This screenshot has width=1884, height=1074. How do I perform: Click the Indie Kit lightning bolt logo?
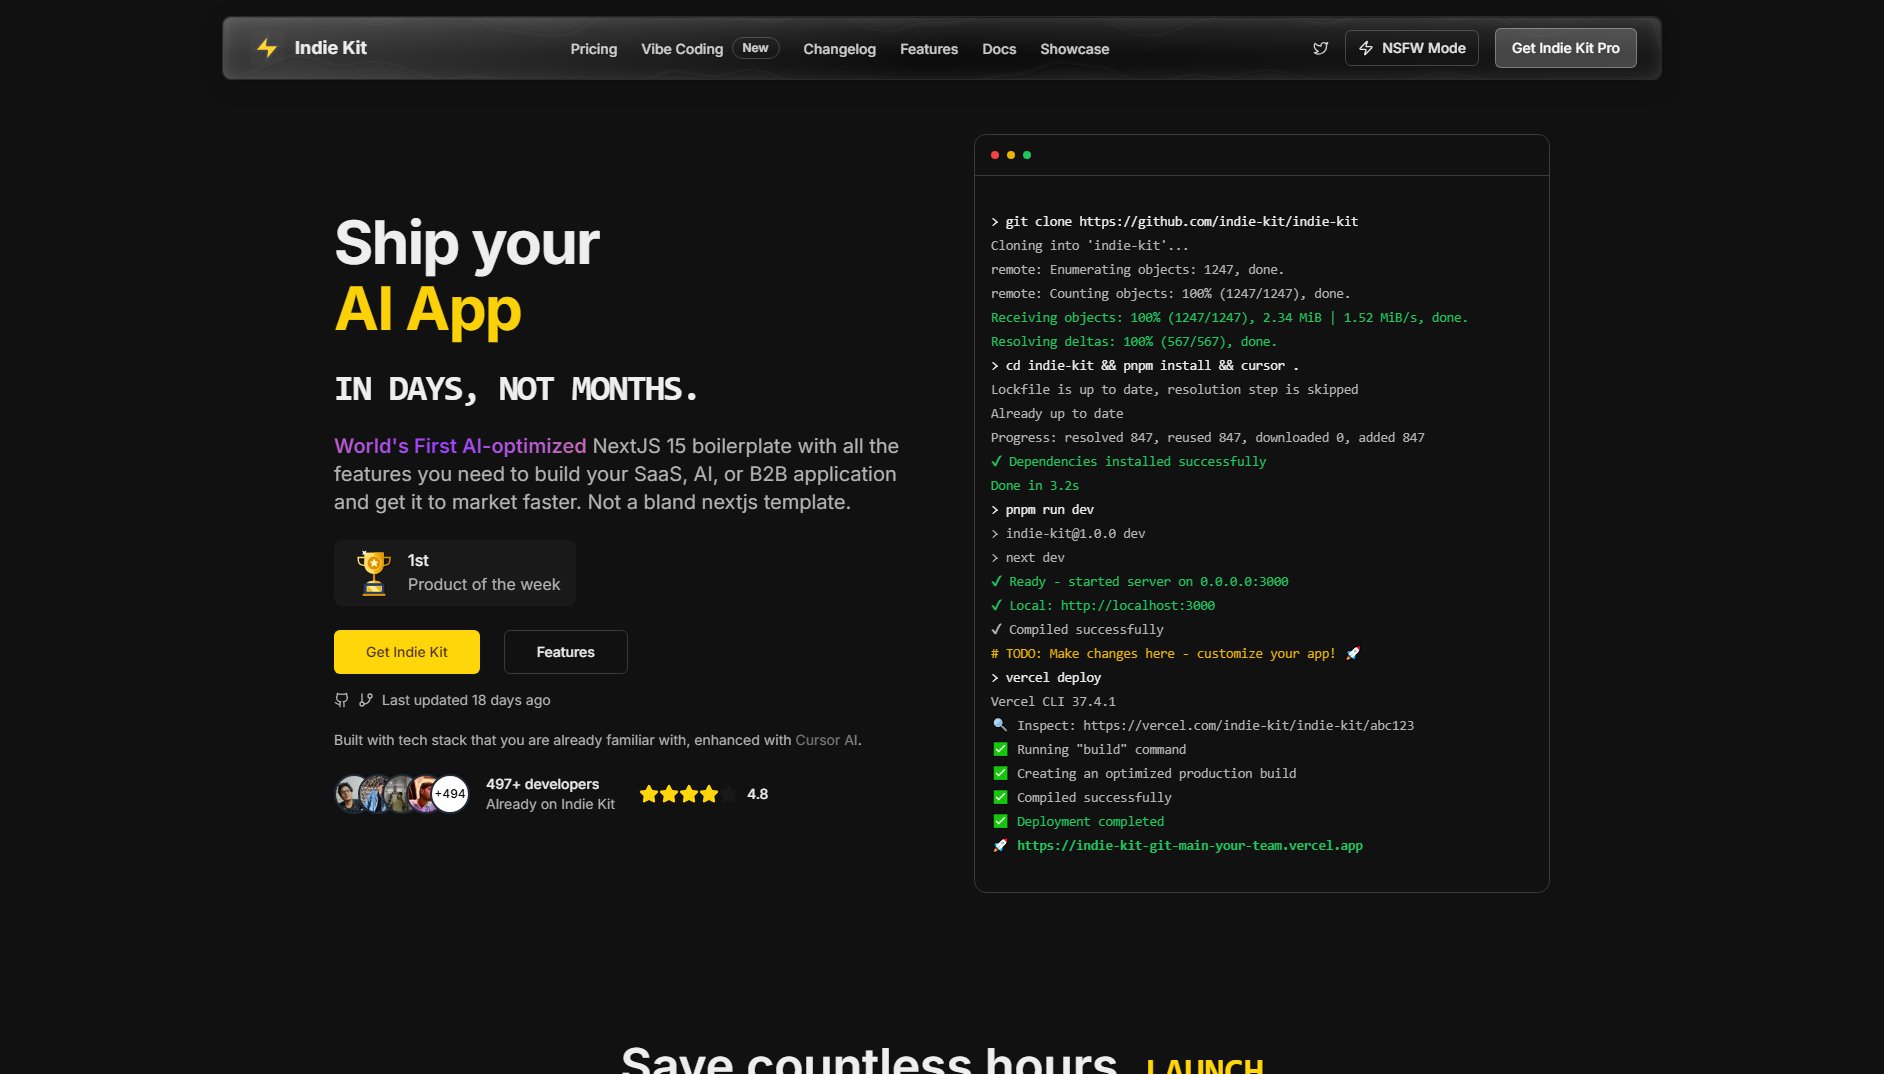tap(267, 48)
